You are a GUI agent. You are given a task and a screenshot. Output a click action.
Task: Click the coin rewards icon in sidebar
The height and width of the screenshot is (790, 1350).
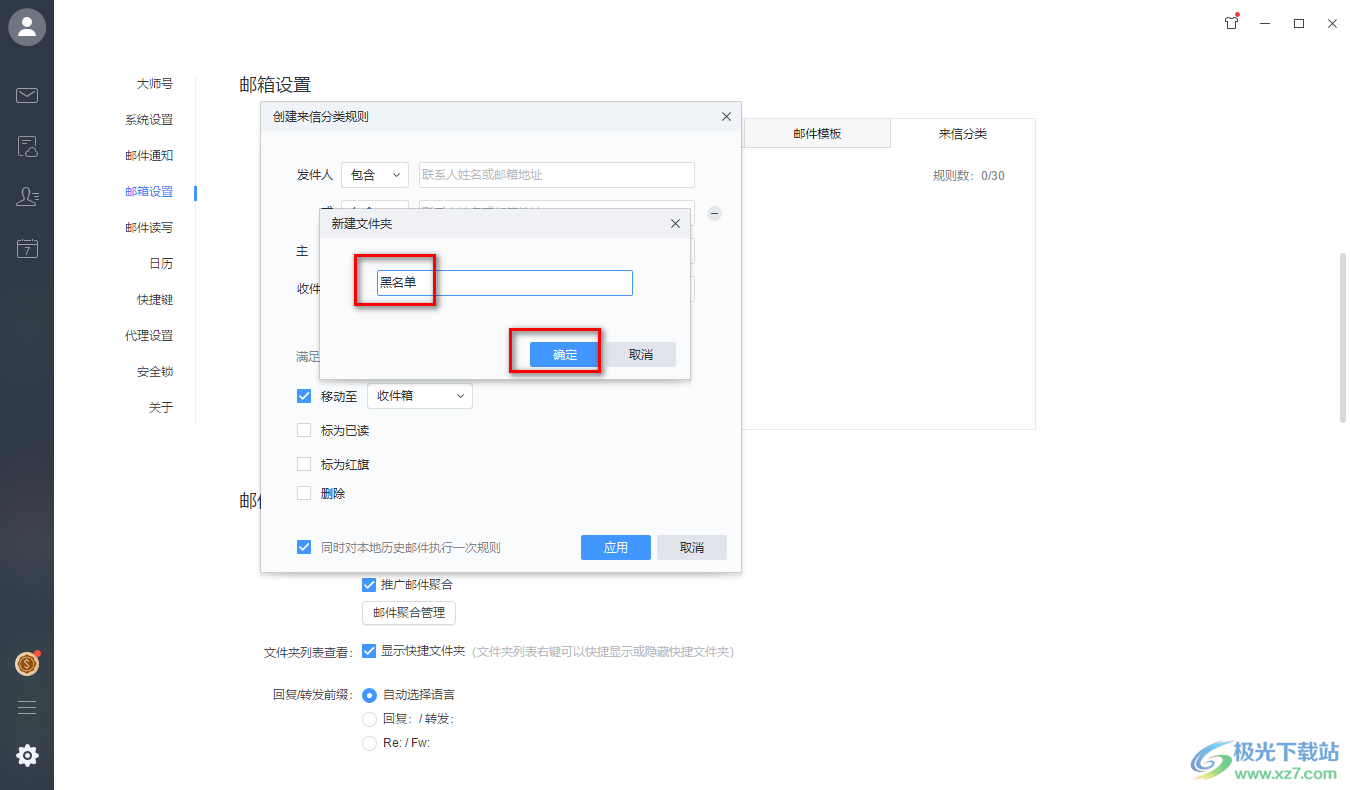[x=27, y=663]
